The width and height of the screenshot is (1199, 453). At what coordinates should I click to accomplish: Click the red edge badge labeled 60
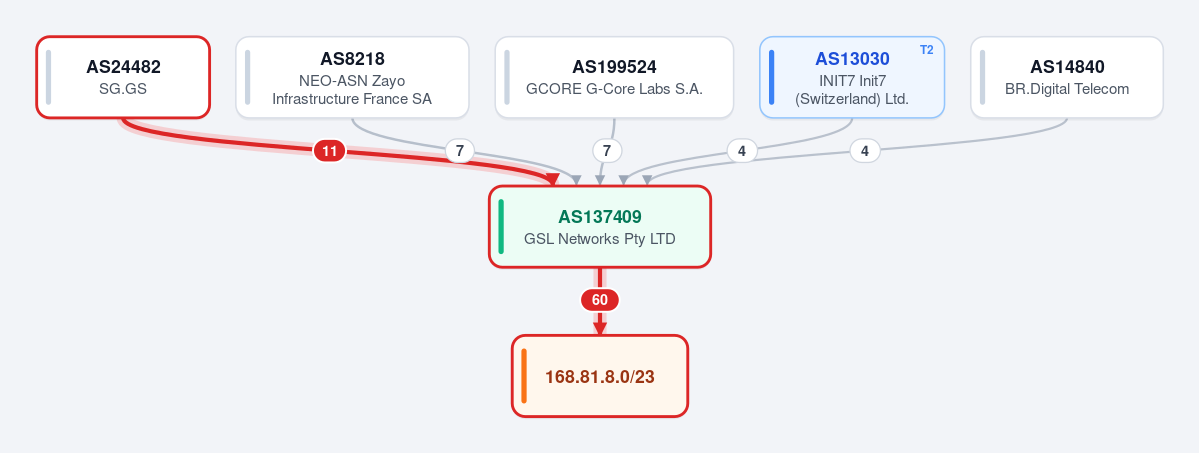[600, 300]
